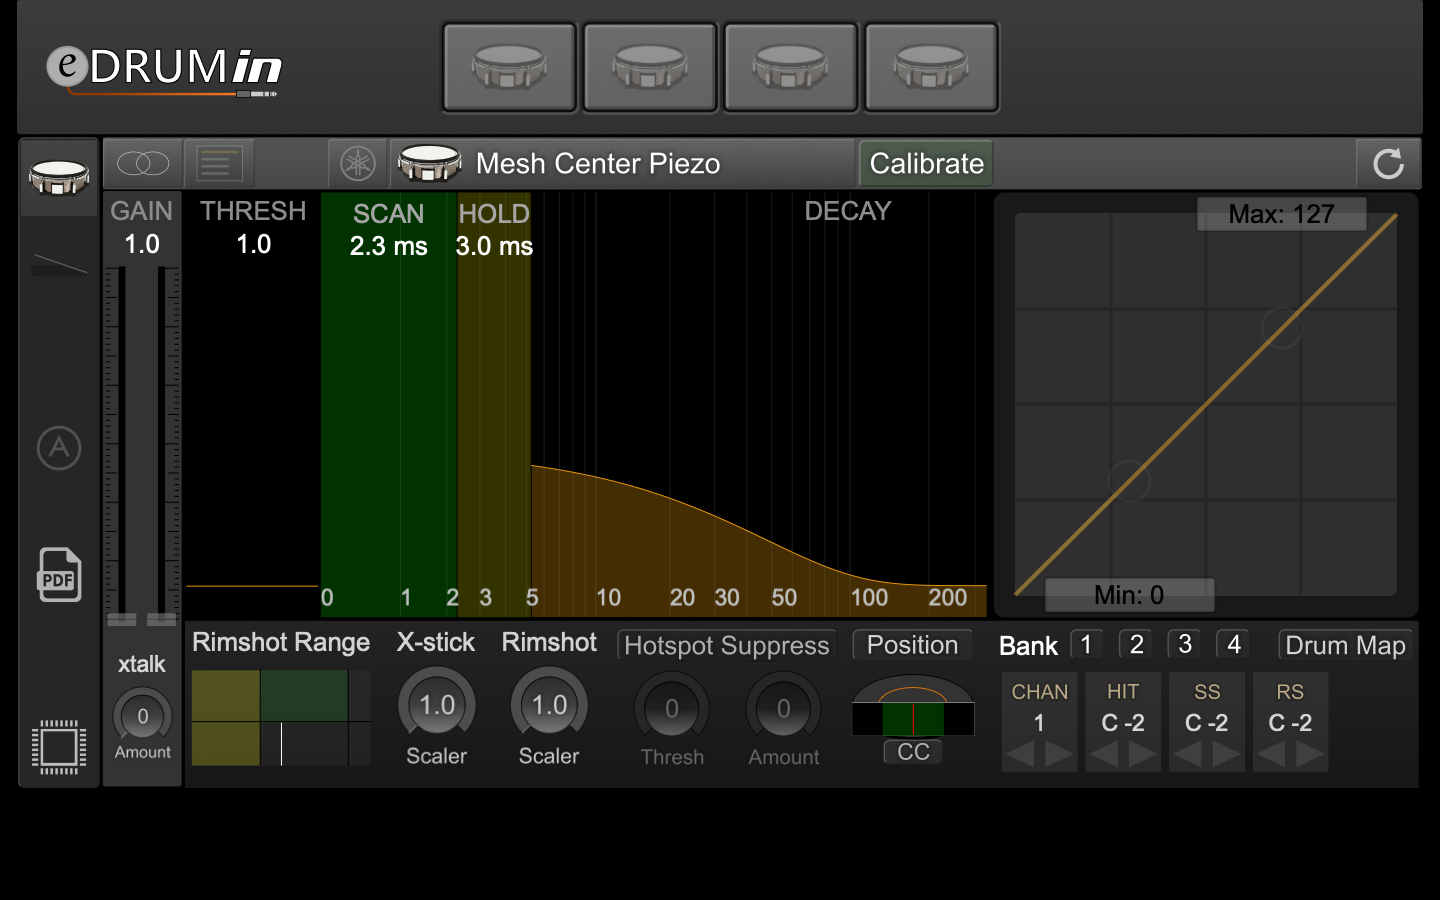Image resolution: width=1440 pixels, height=900 pixels.
Task: Open the Drum Map button
Action: click(1345, 645)
